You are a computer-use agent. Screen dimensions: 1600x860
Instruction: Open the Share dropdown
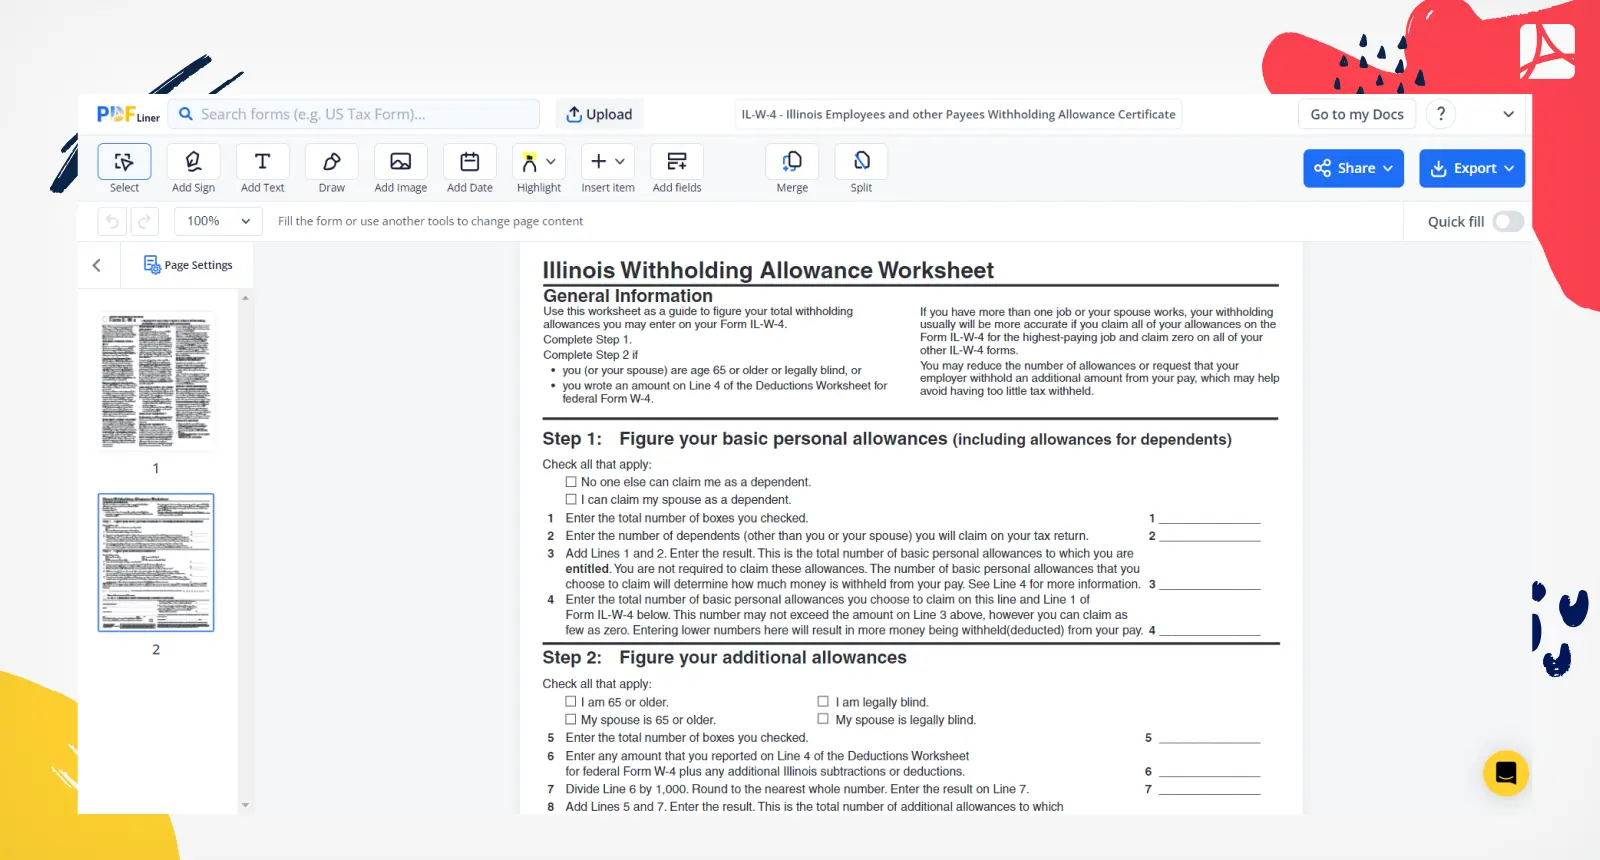tap(1353, 168)
